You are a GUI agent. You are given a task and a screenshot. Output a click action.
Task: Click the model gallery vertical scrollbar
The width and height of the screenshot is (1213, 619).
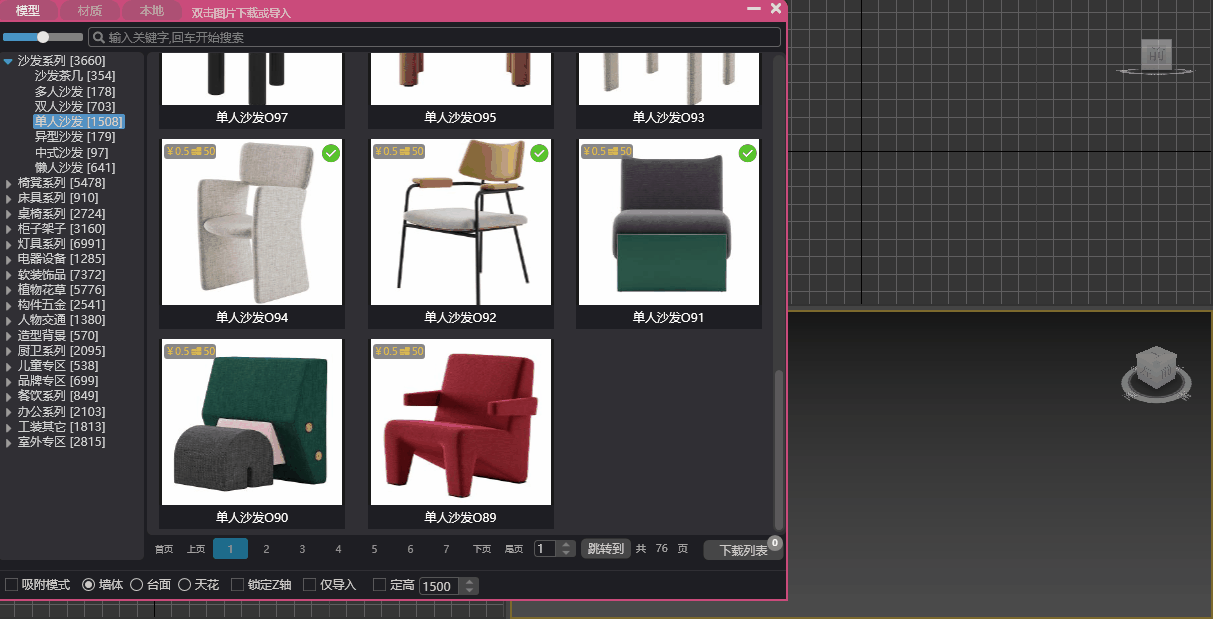click(x=779, y=450)
